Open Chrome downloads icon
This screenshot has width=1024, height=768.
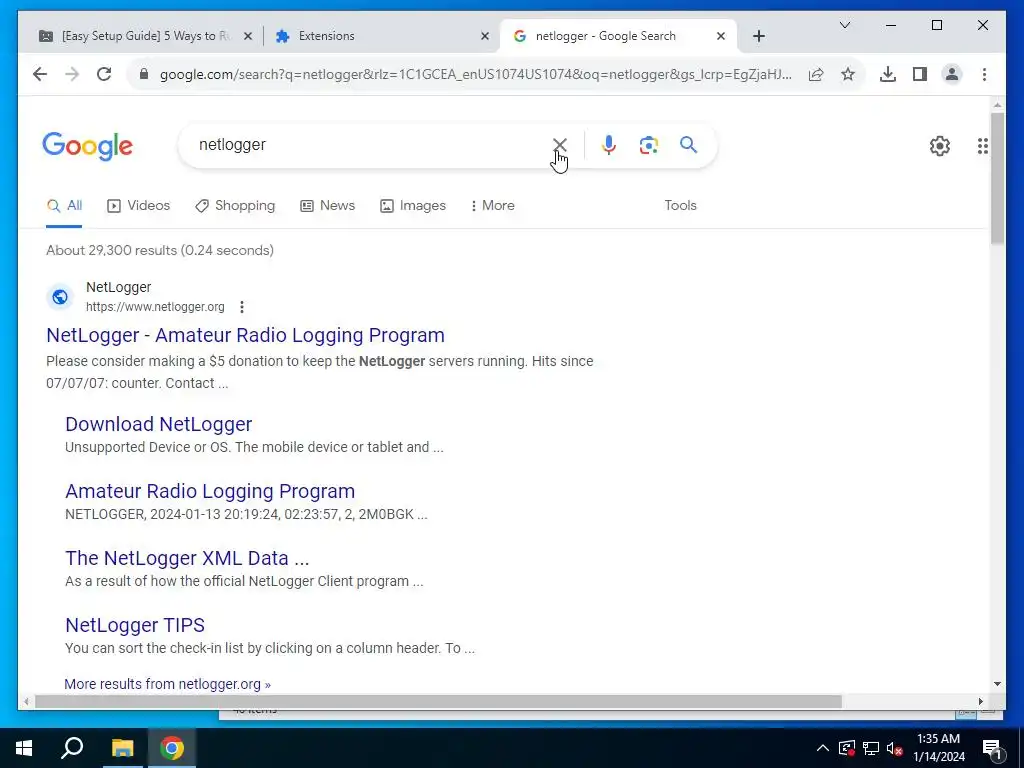click(888, 74)
